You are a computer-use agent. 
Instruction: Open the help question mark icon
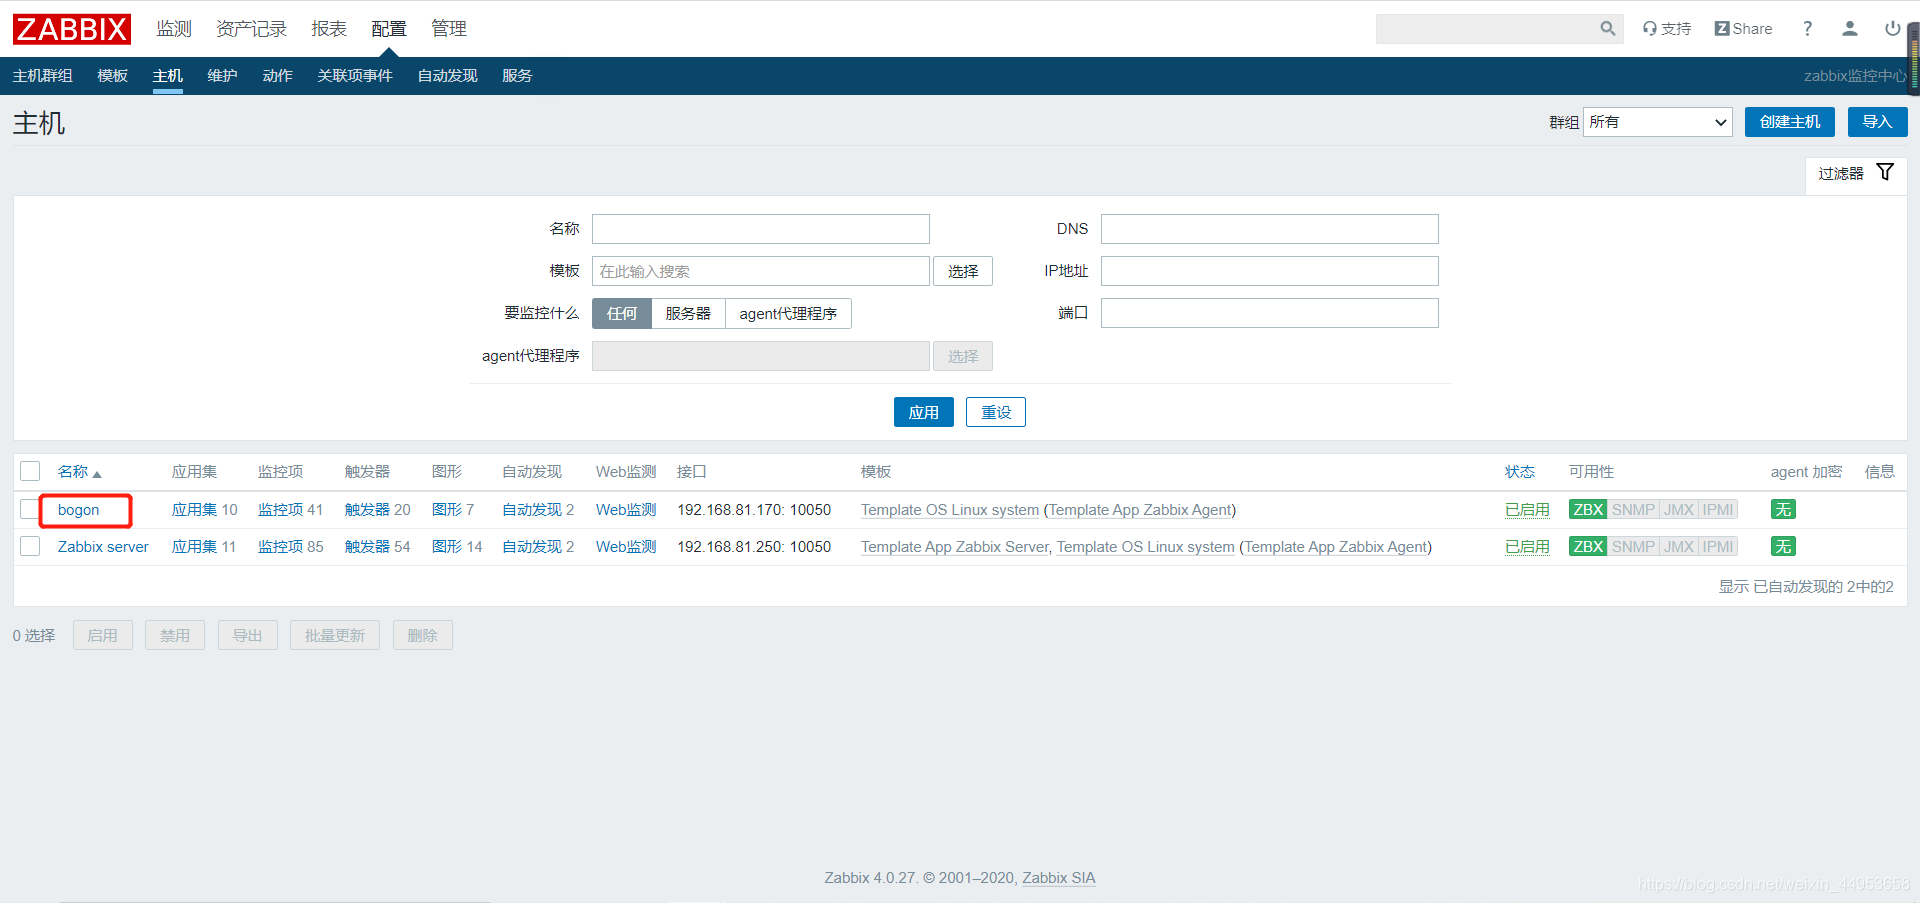coord(1807,29)
